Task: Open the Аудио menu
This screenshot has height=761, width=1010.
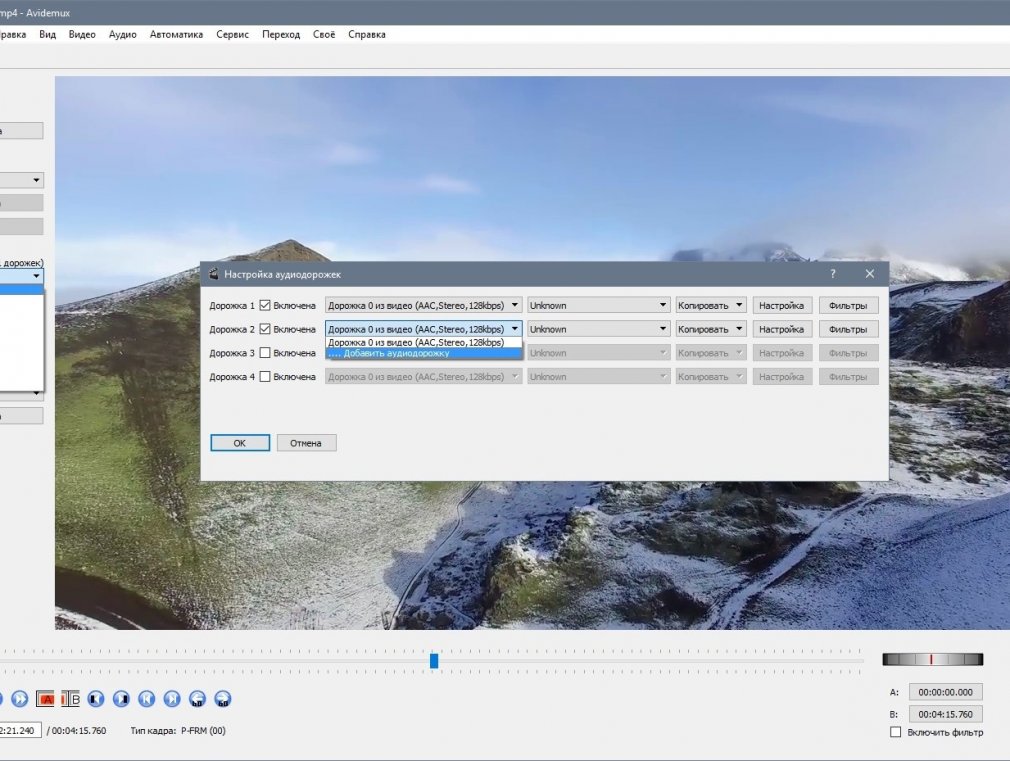Action: pos(122,35)
